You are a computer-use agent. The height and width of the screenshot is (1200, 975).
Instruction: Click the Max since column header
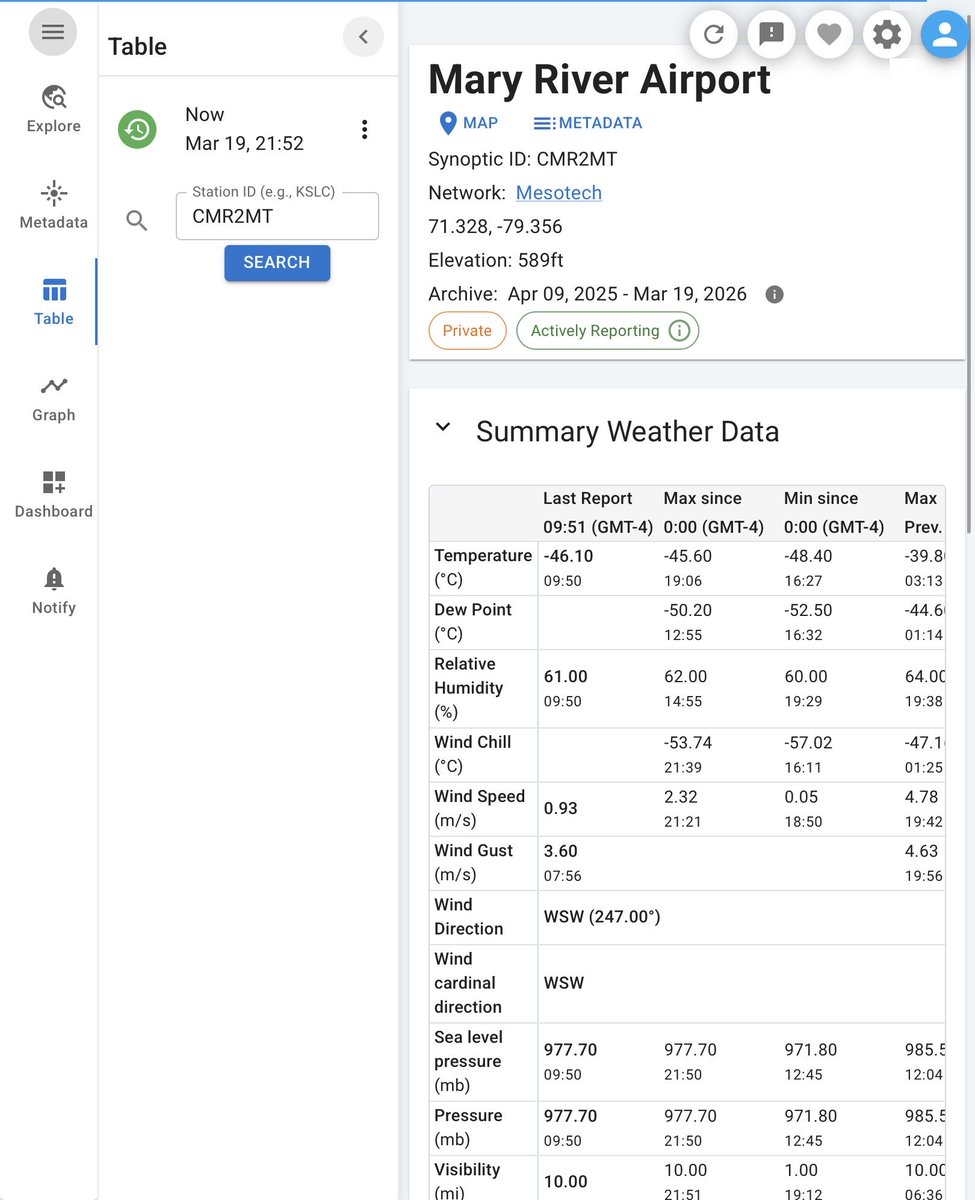714,513
